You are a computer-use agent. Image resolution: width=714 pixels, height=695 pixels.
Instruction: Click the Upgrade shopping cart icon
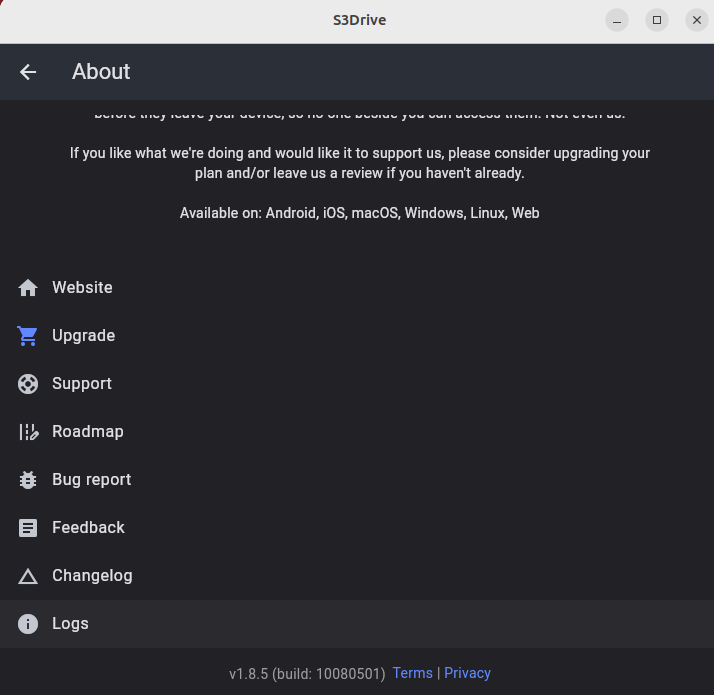click(x=28, y=336)
